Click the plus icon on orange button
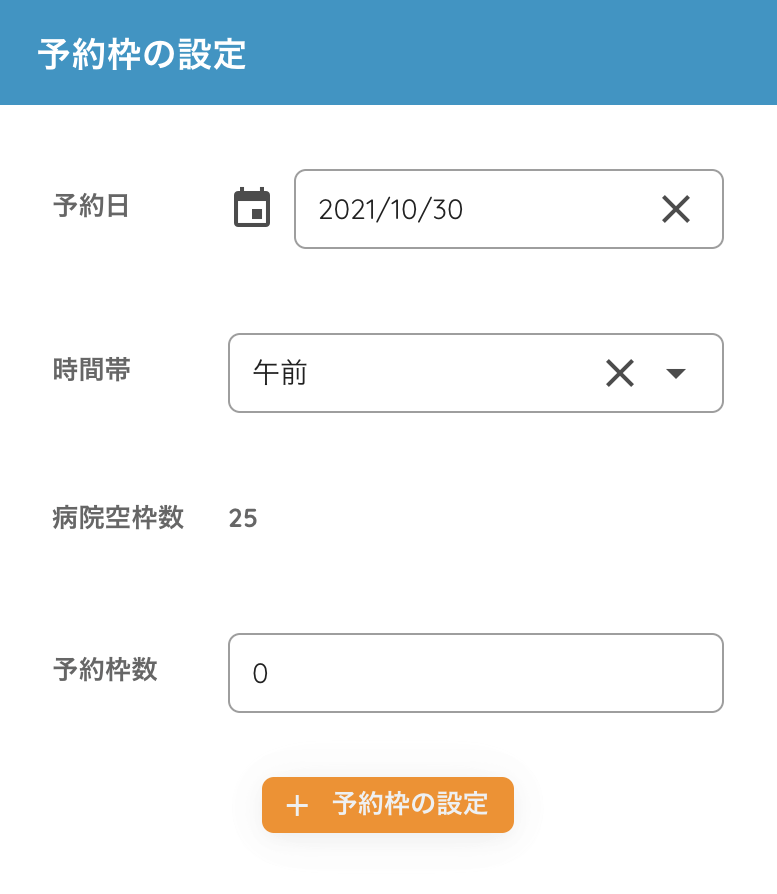 click(297, 806)
